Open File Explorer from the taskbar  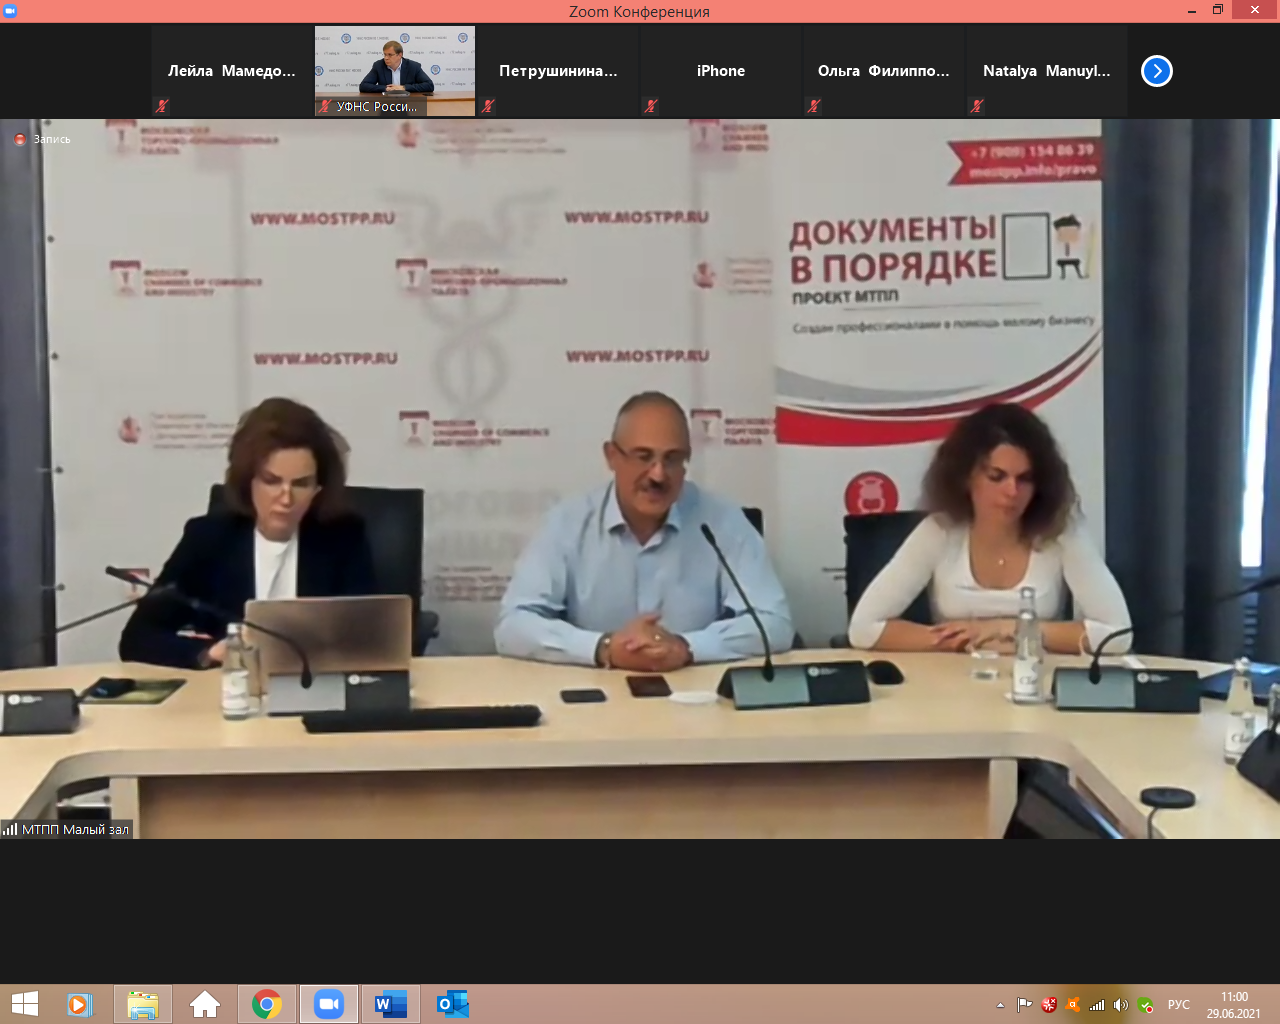click(x=142, y=1004)
